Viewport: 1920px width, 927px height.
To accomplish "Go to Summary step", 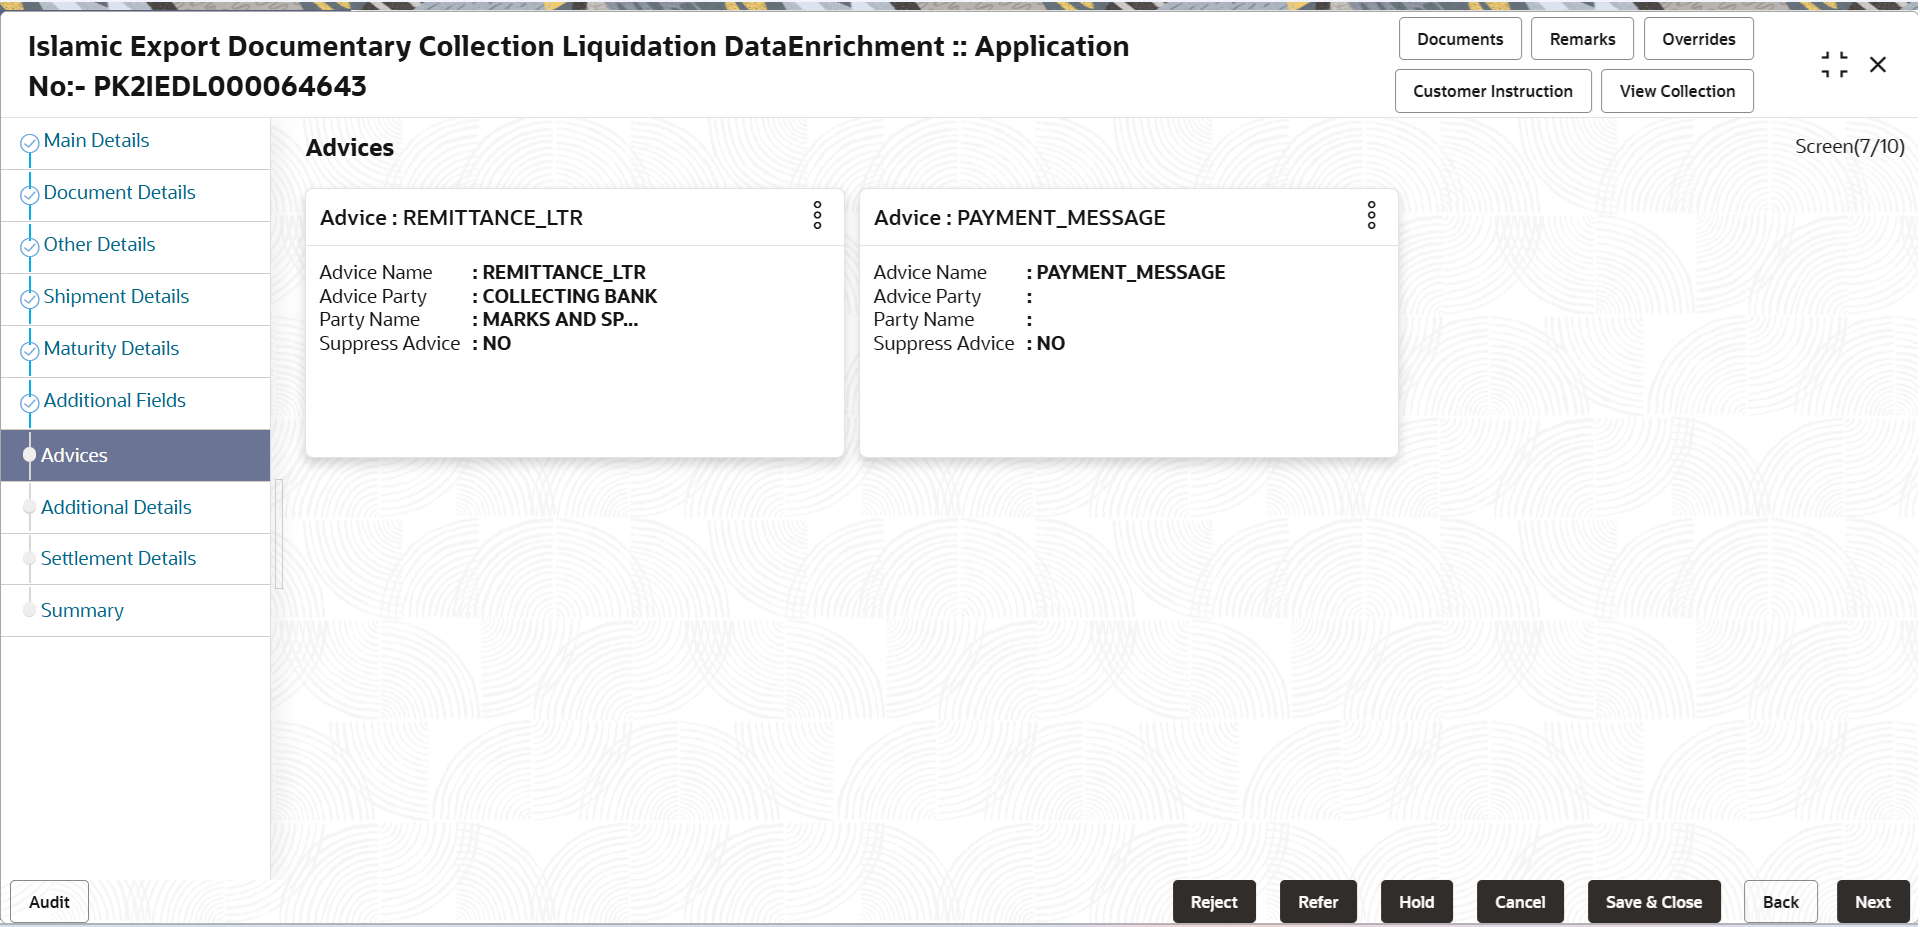I will tap(82, 611).
